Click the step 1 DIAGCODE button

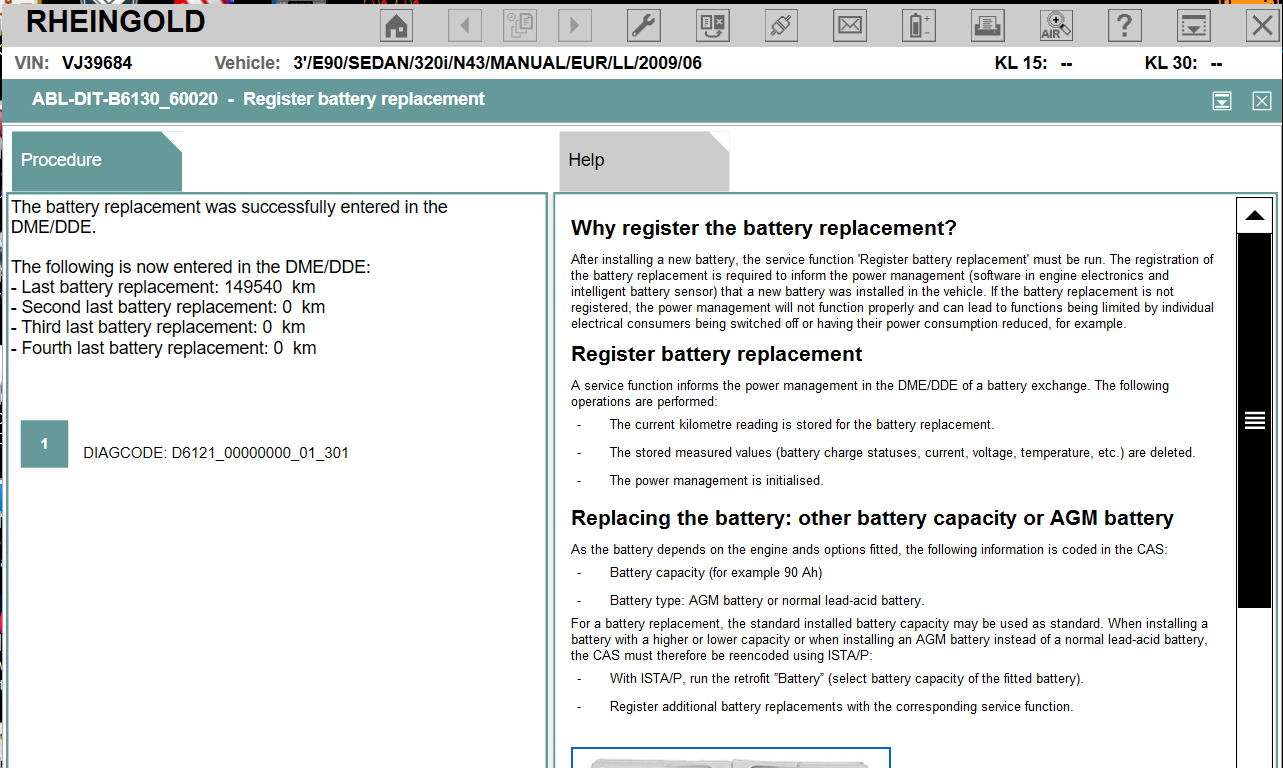pyautogui.click(x=44, y=444)
